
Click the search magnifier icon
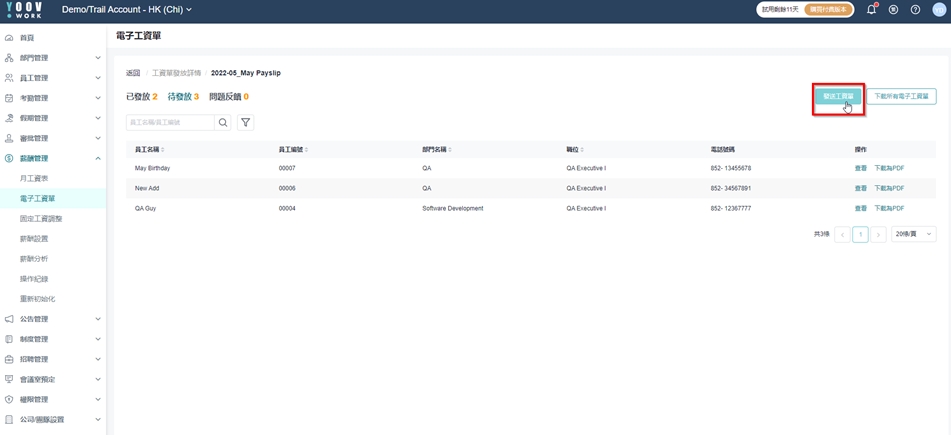coord(224,123)
